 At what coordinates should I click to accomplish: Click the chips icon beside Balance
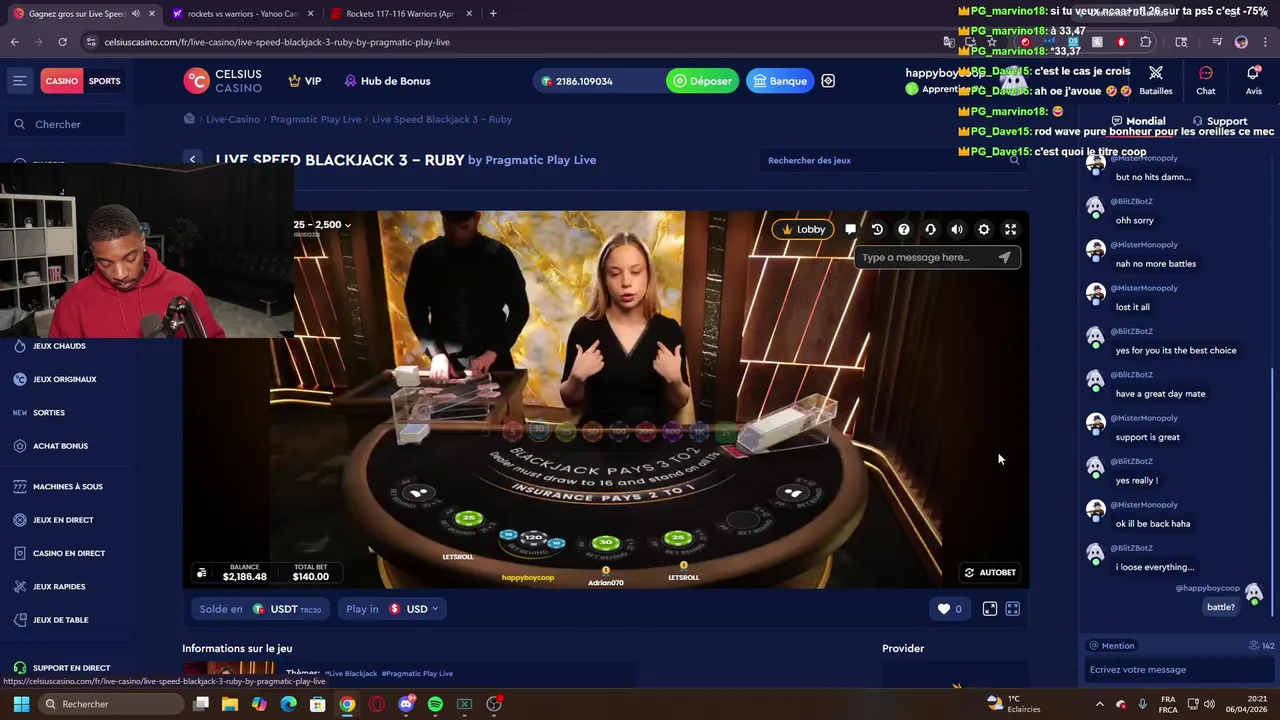tap(202, 573)
